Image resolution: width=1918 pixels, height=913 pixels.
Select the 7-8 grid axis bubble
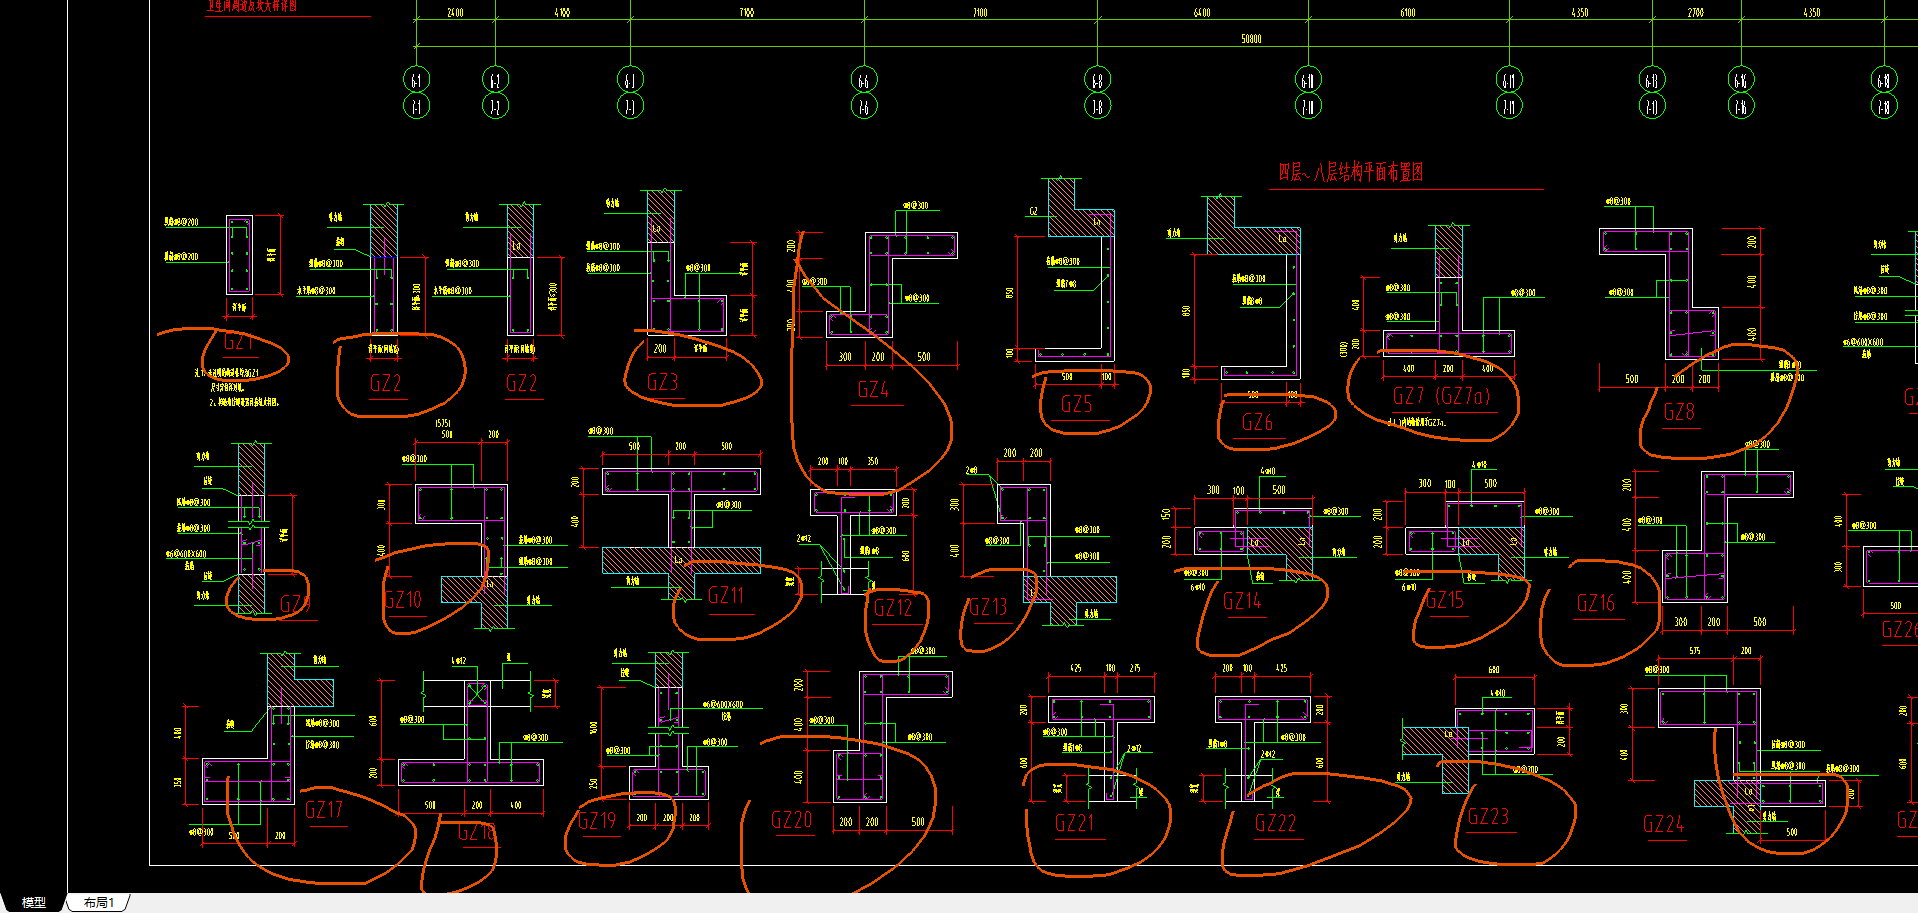point(1098,106)
